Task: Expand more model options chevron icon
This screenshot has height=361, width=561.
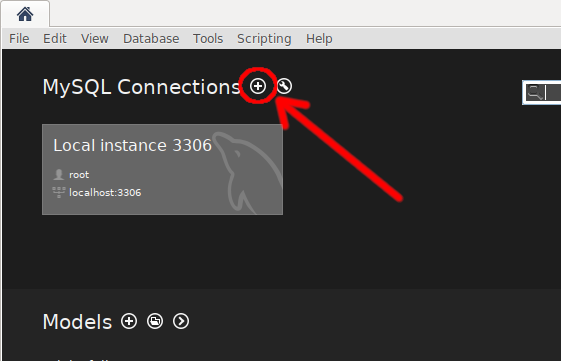Action: (x=181, y=321)
